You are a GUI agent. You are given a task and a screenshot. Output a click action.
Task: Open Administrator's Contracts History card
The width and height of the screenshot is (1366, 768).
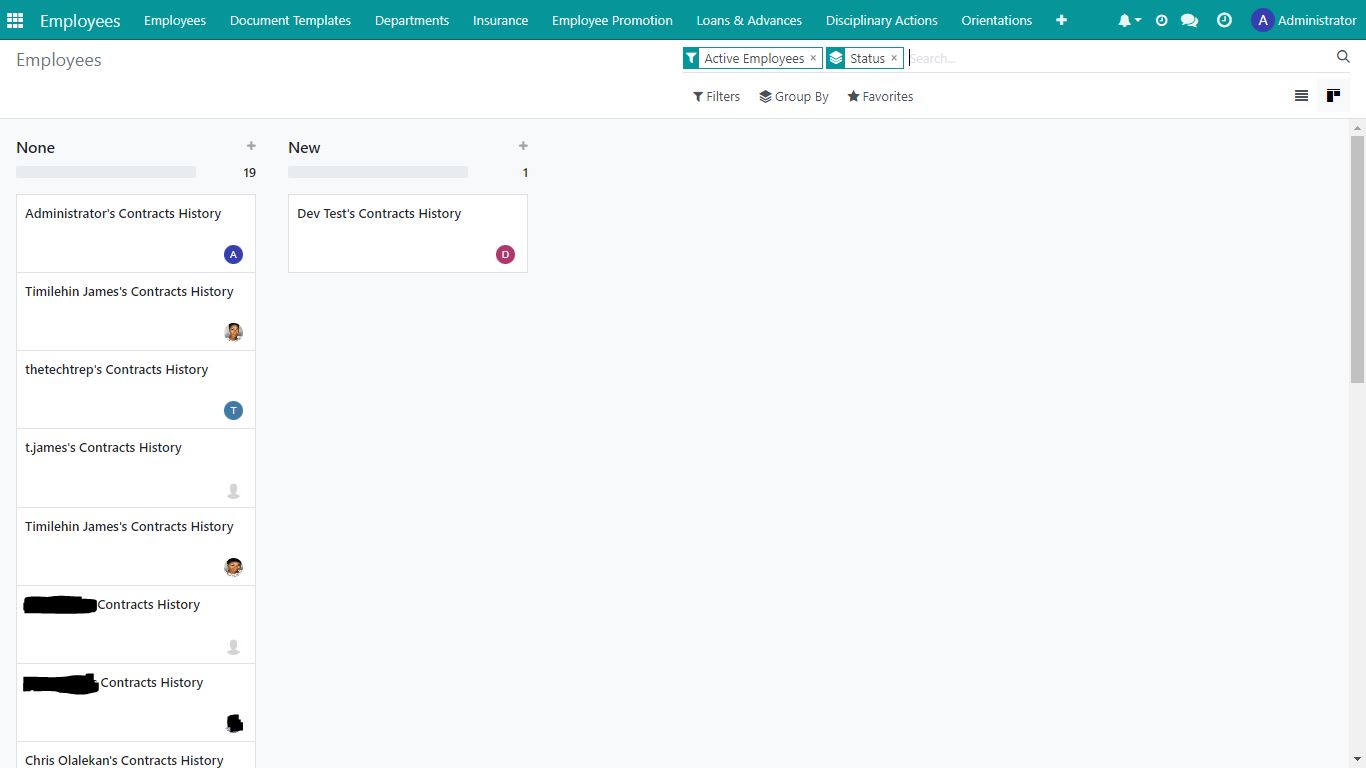pos(136,233)
